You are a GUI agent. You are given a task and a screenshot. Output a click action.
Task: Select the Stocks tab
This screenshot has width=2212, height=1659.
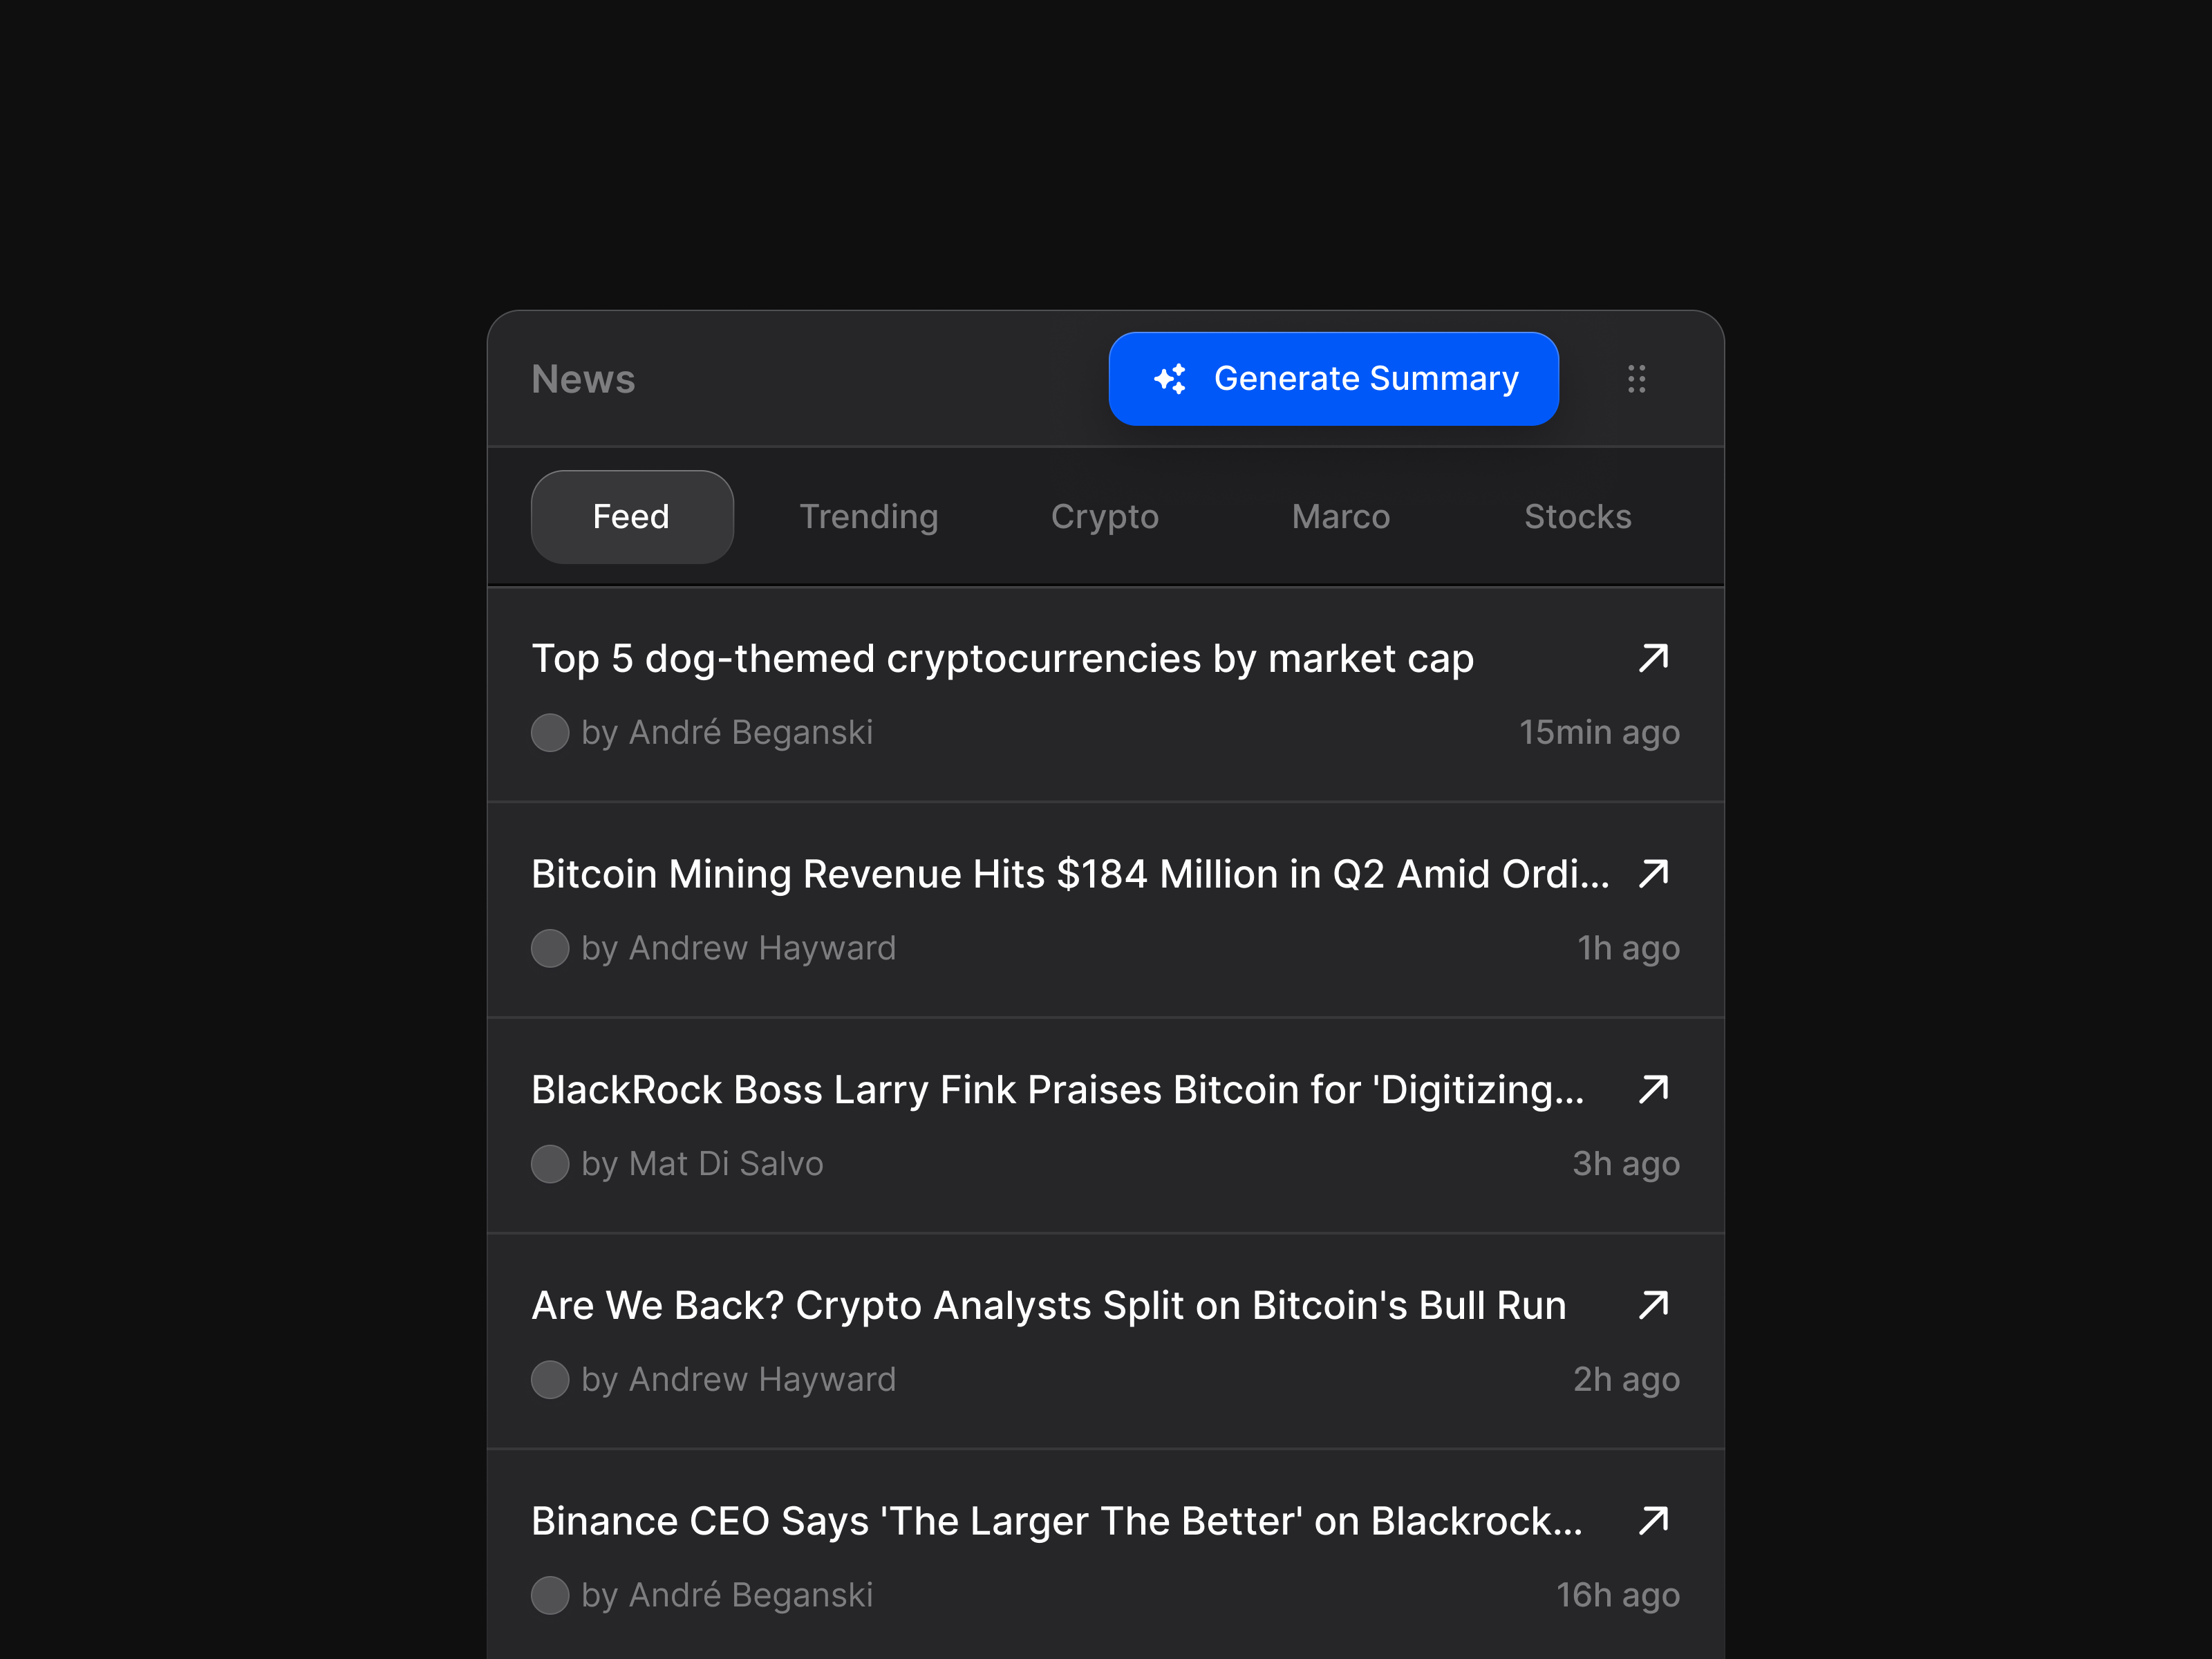(x=1577, y=516)
